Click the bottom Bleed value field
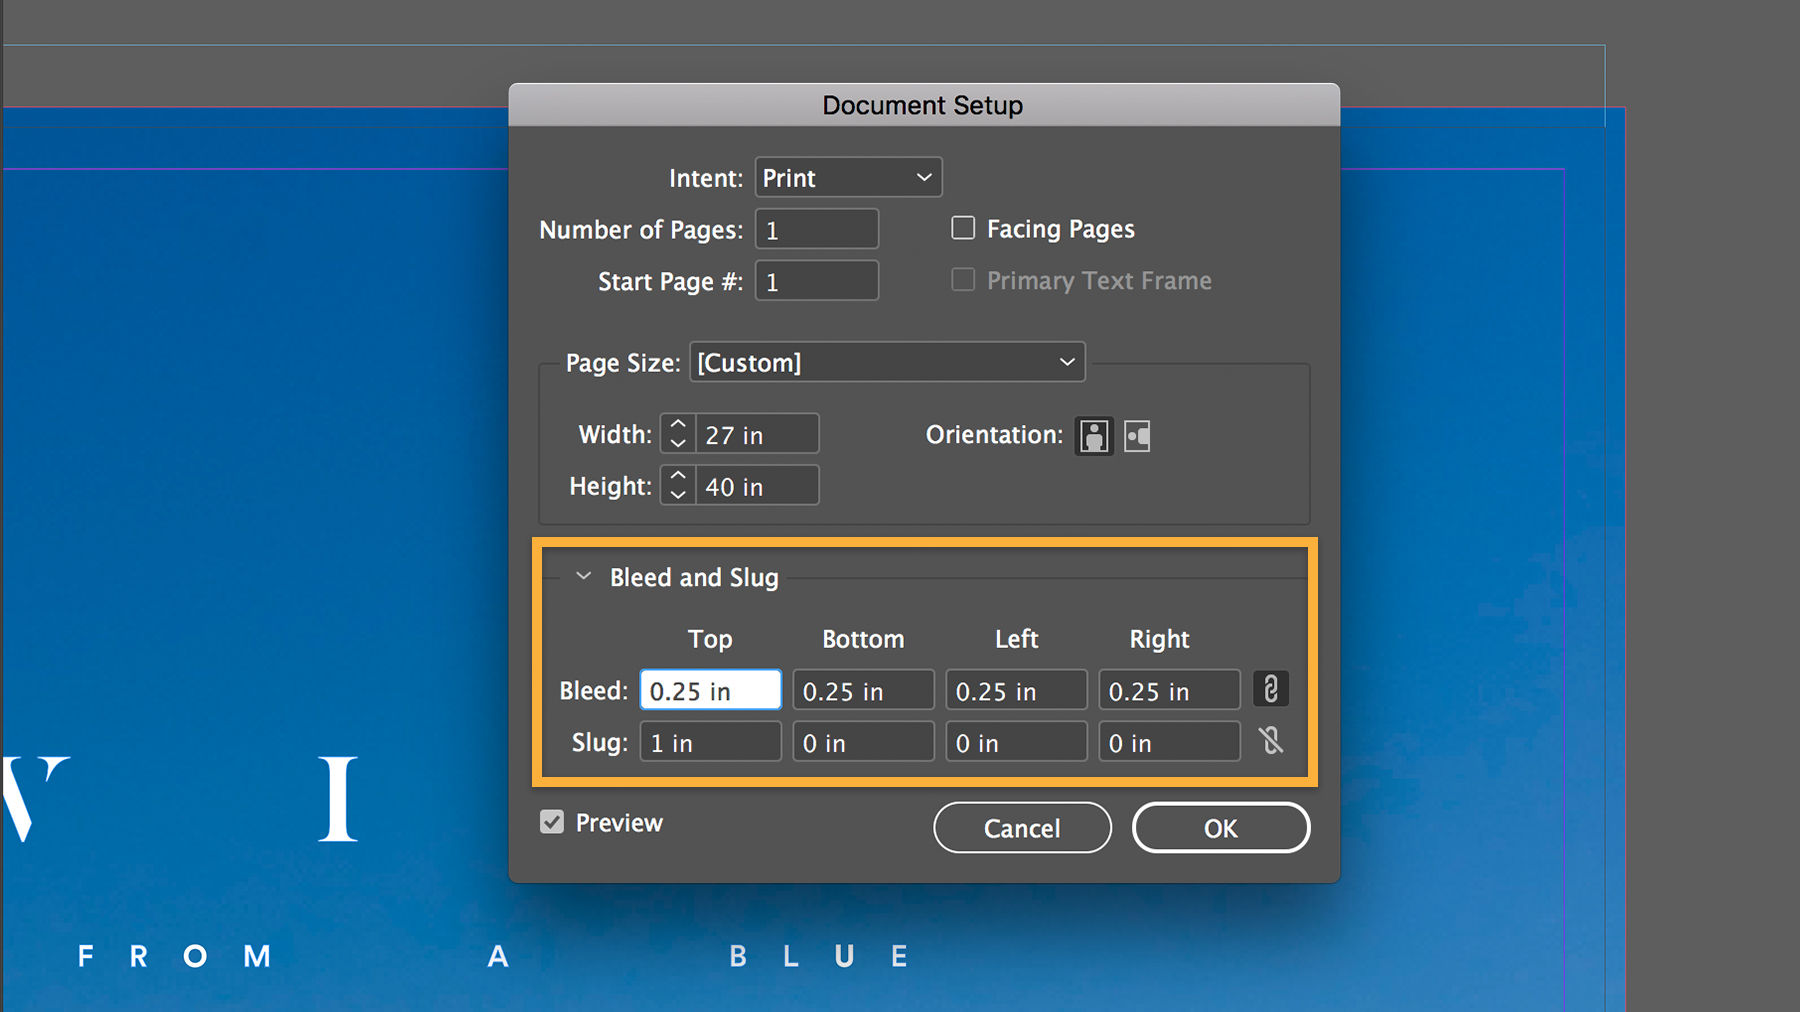Screen dimensions: 1800x1012 tap(863, 689)
